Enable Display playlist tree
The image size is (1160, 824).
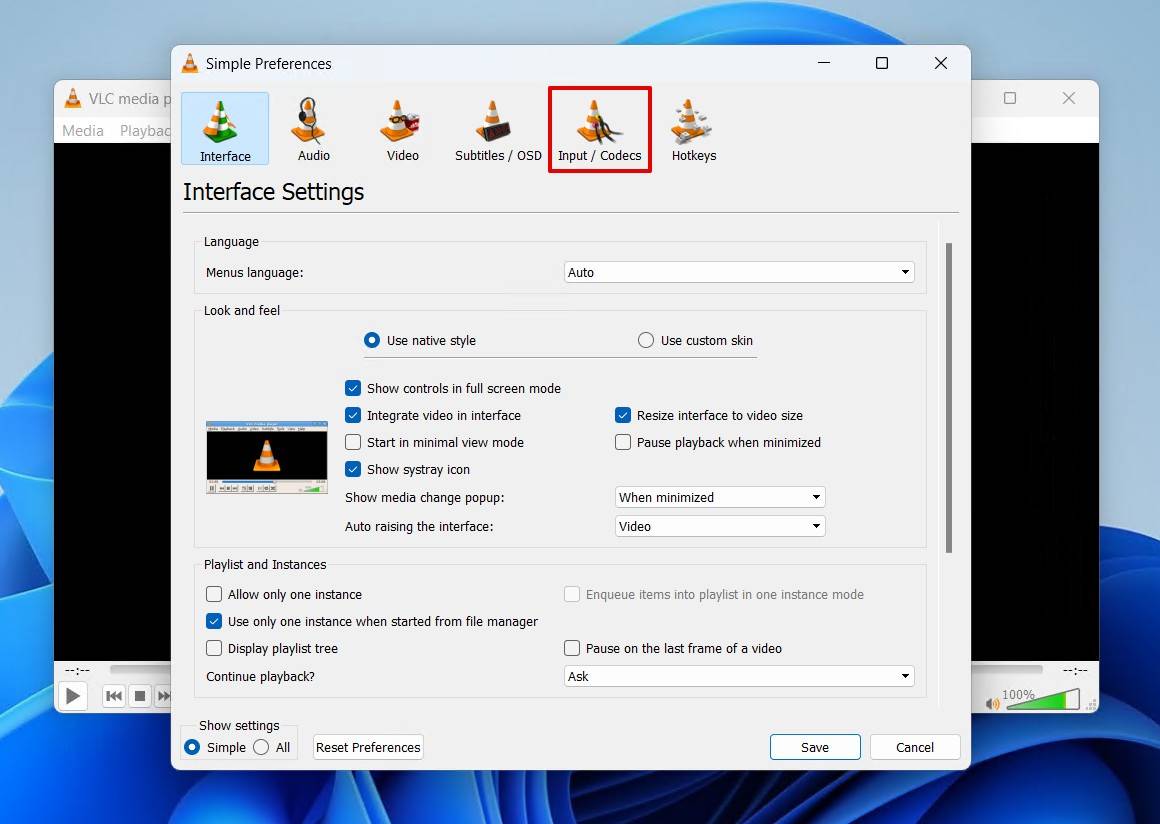[272, 649]
